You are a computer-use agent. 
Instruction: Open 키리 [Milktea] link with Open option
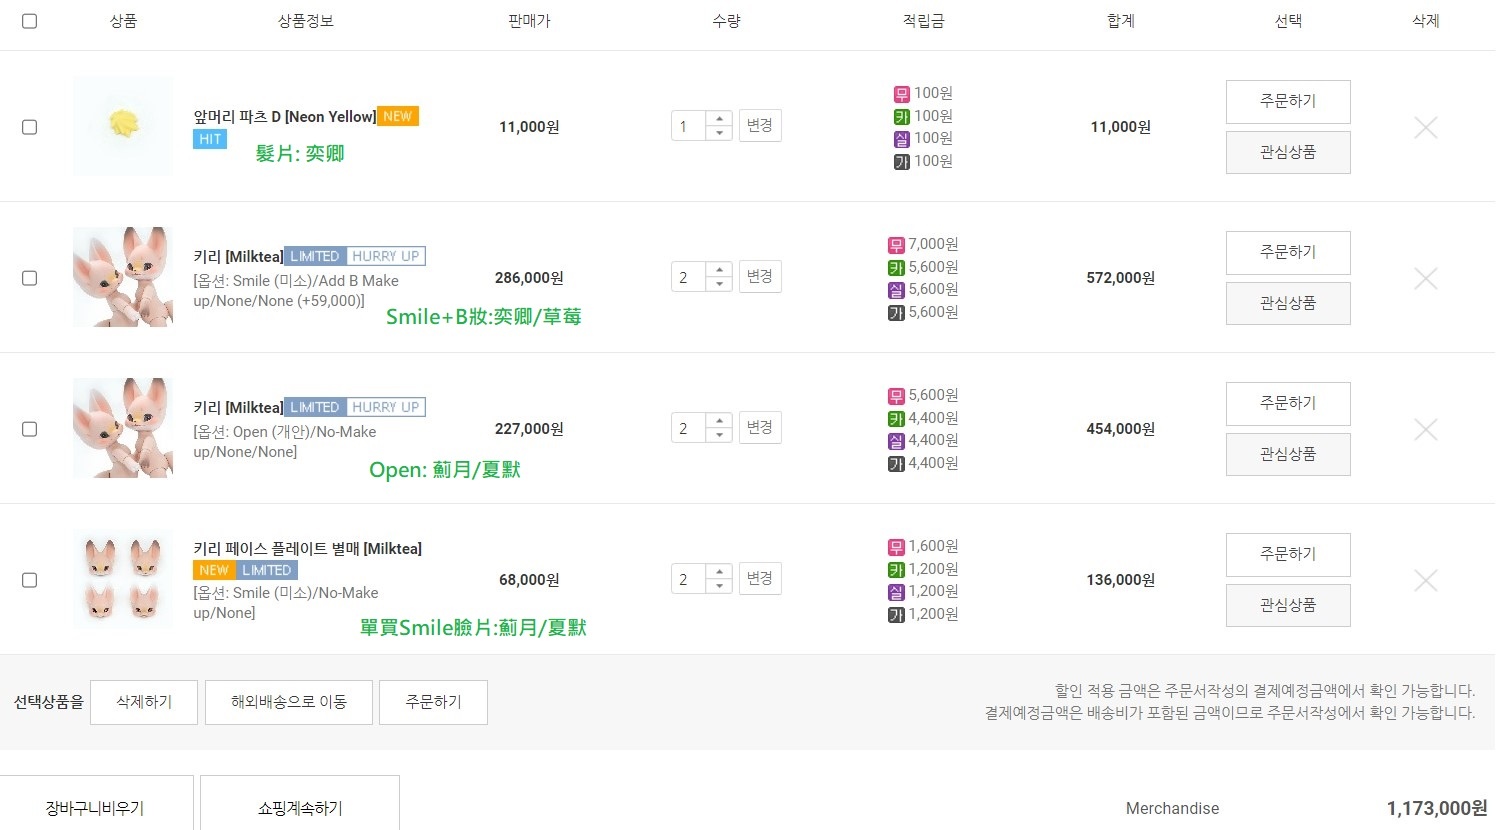tap(238, 408)
